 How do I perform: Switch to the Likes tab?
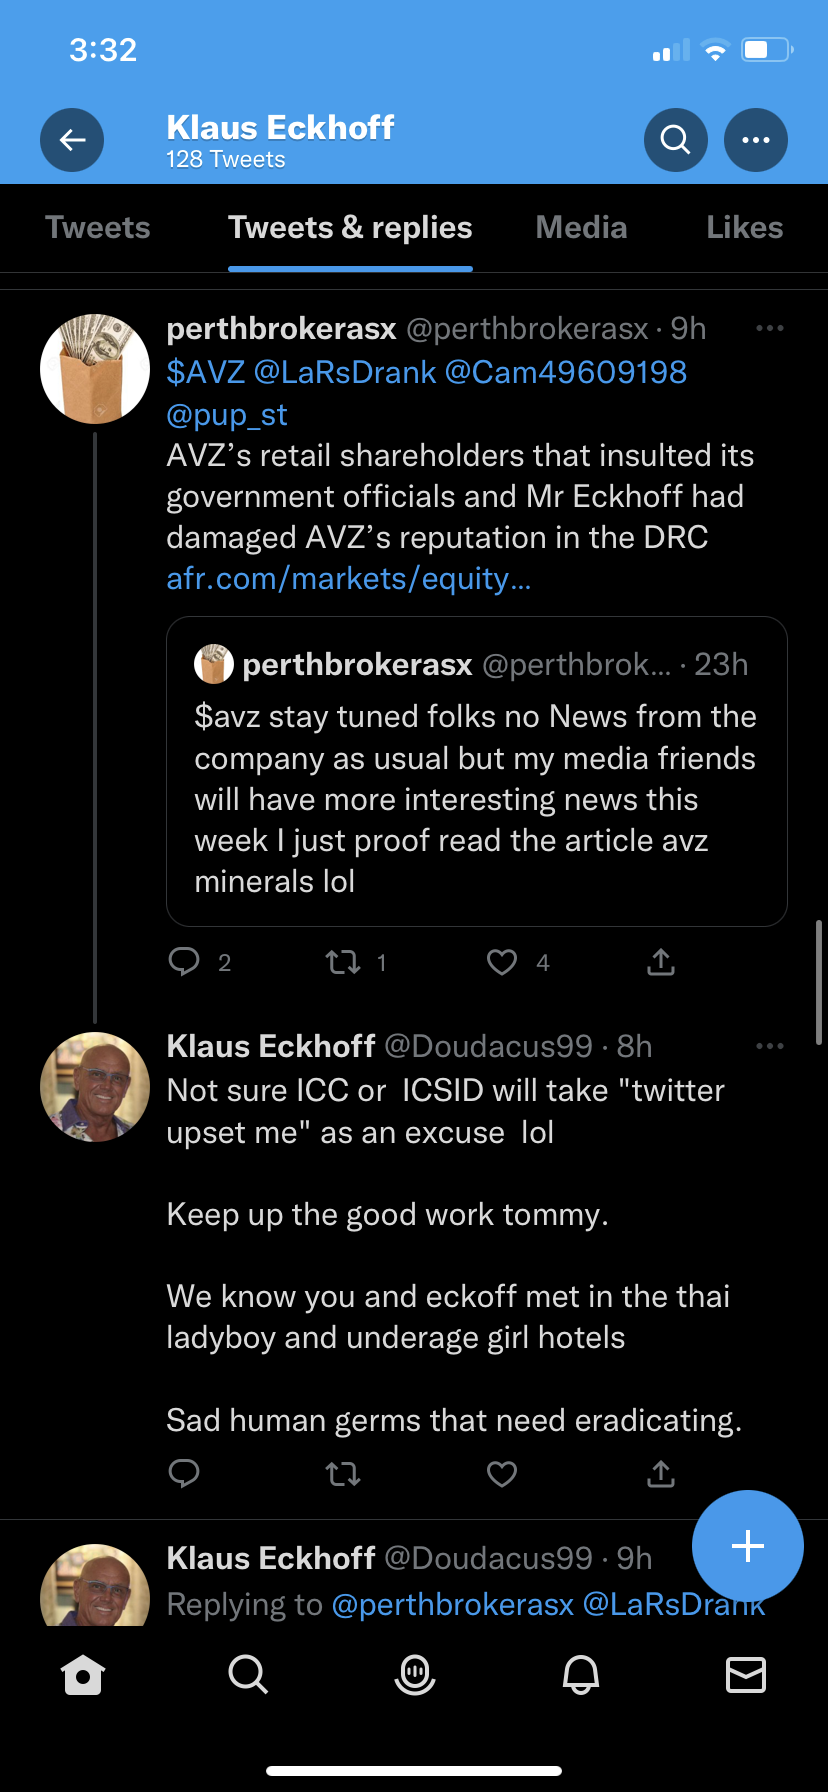coord(744,228)
